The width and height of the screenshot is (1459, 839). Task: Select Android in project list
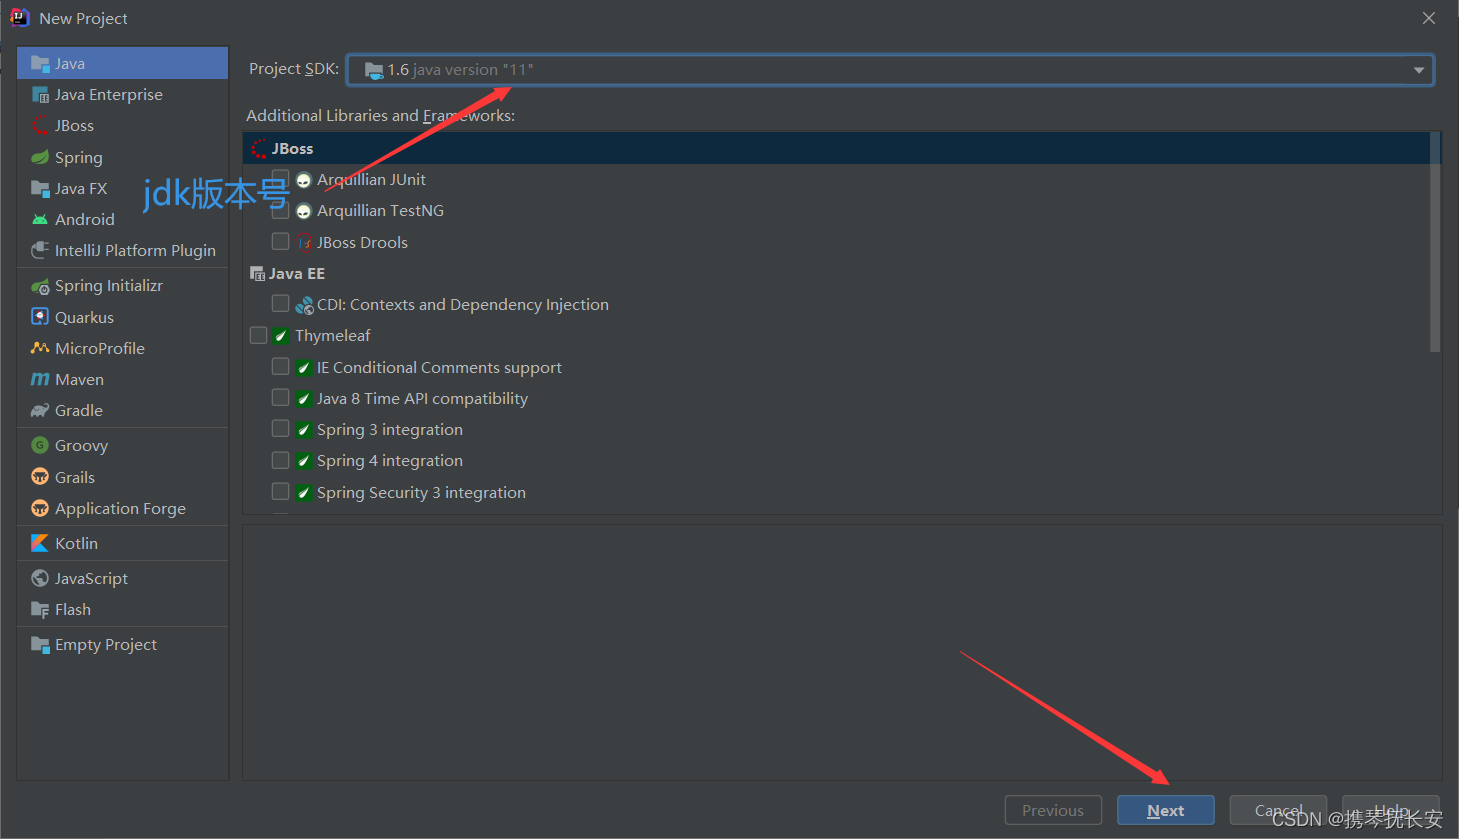pyautogui.click(x=122, y=220)
